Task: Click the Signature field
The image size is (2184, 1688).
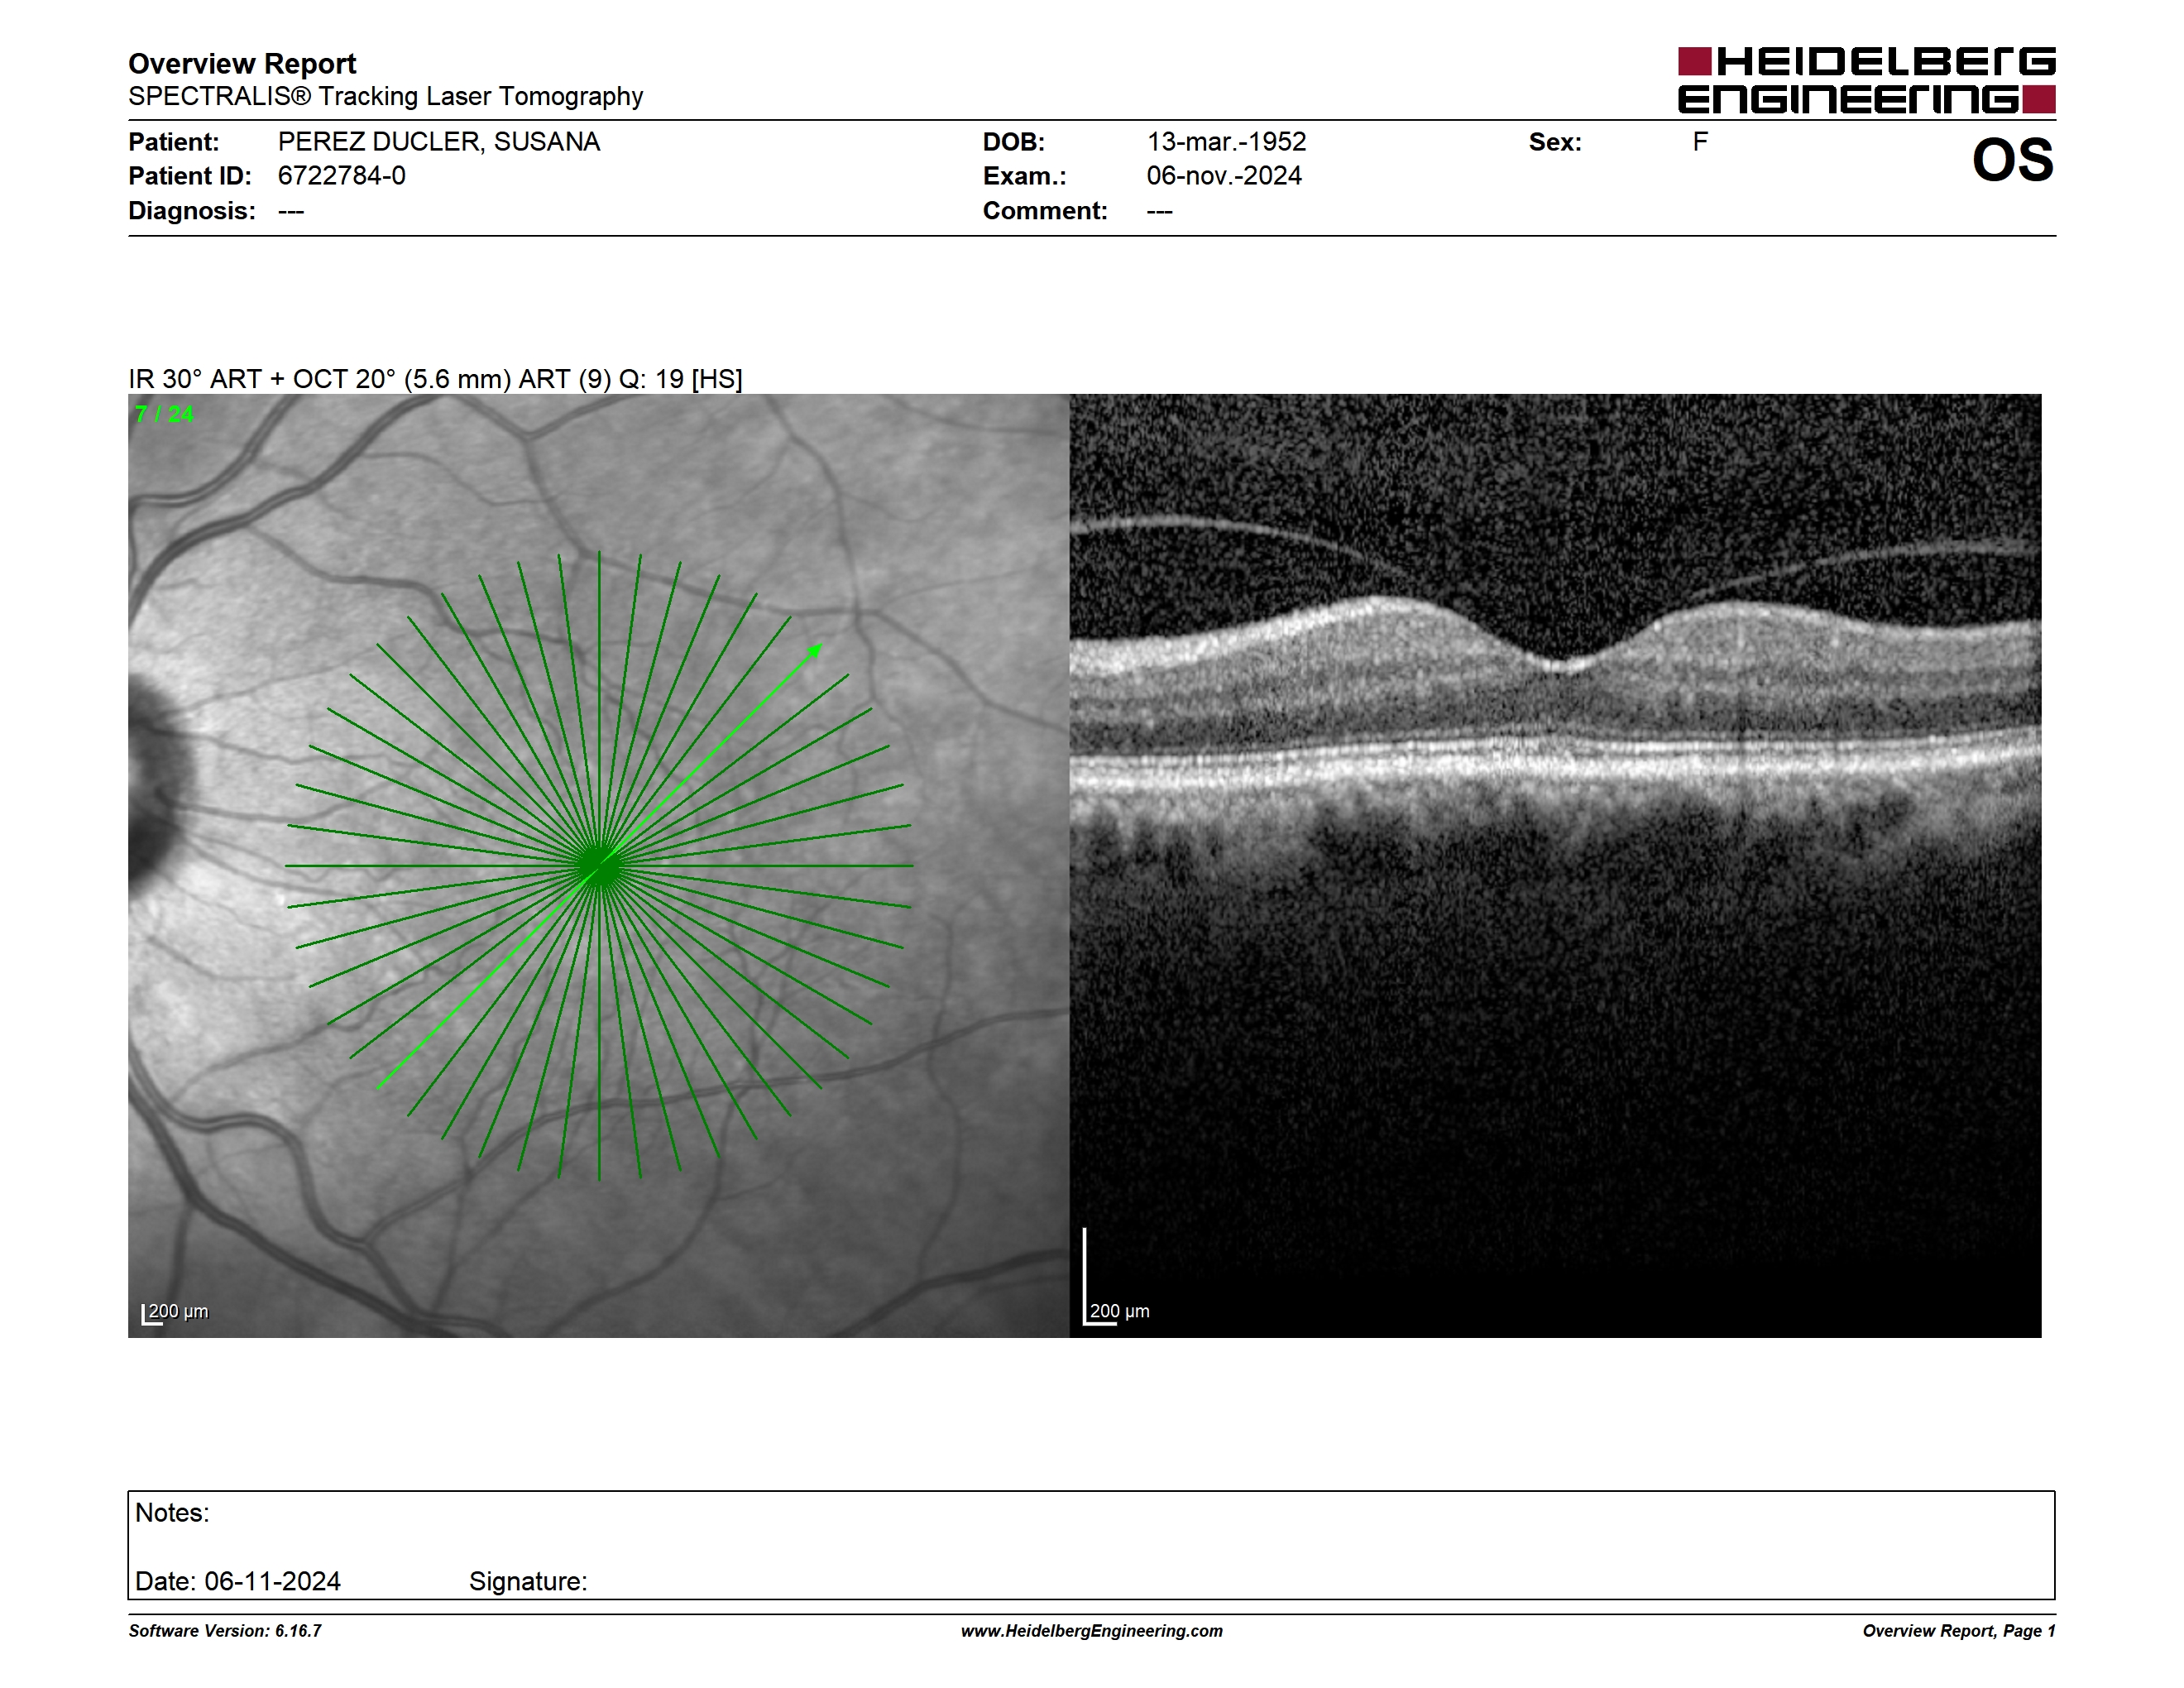Action: pyautogui.click(x=528, y=1582)
